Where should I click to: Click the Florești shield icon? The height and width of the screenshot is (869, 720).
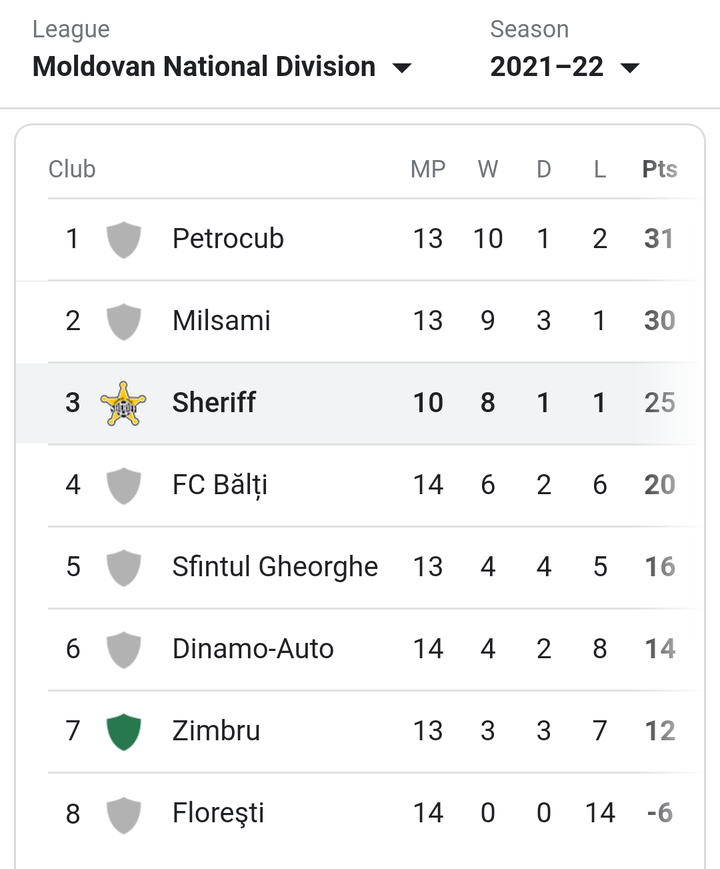(123, 815)
